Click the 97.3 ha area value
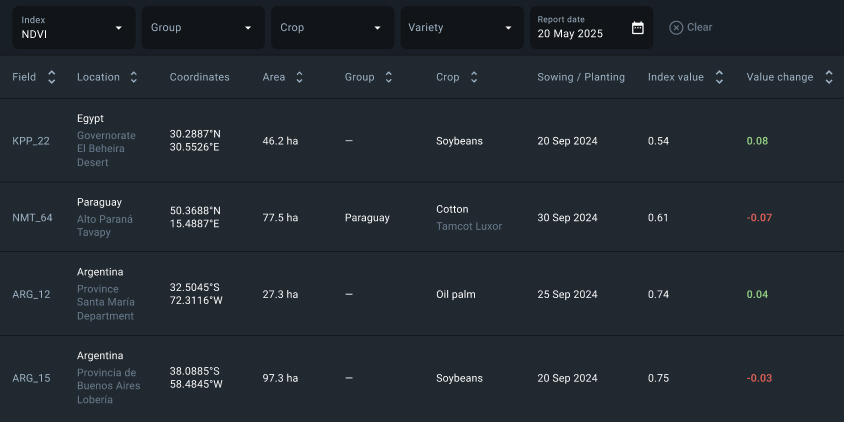Viewport: 844px width, 422px height. [x=280, y=378]
